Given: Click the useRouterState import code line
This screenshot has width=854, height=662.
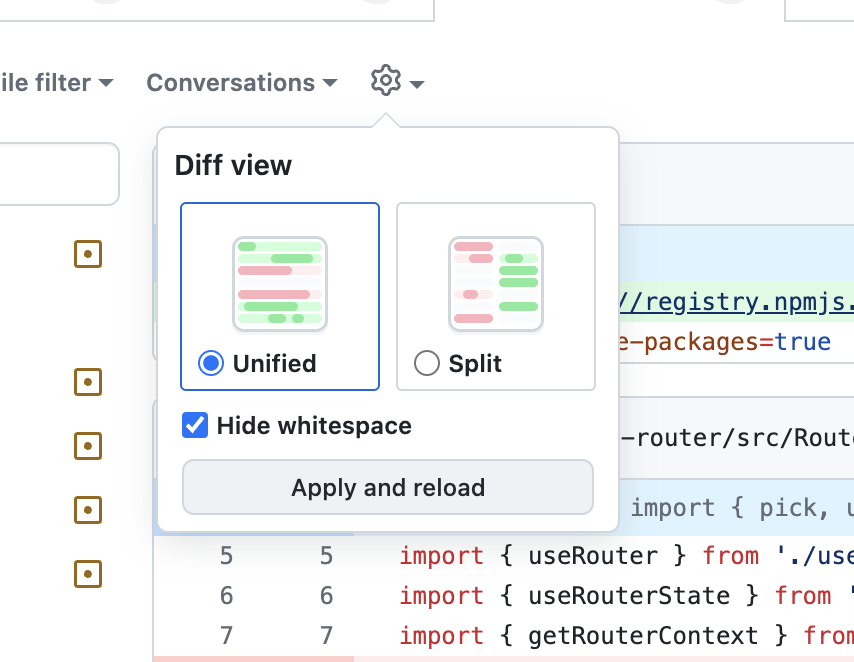Looking at the screenshot, I should click(626, 596).
